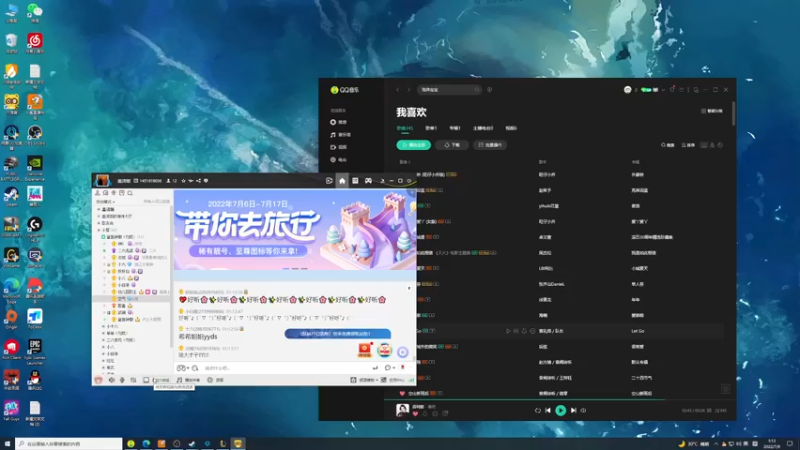Click the Batch Operation button
This screenshot has height=450, width=800.
(490, 145)
